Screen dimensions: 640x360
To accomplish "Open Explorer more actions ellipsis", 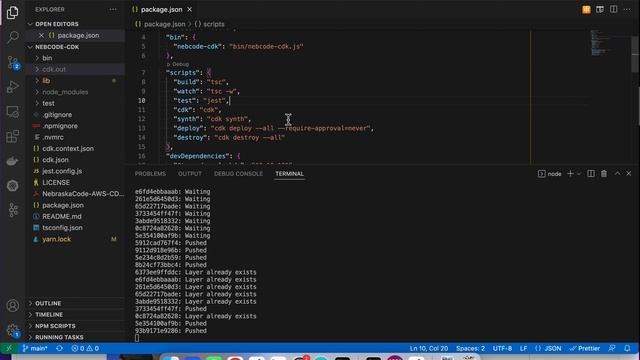I will [x=113, y=9].
